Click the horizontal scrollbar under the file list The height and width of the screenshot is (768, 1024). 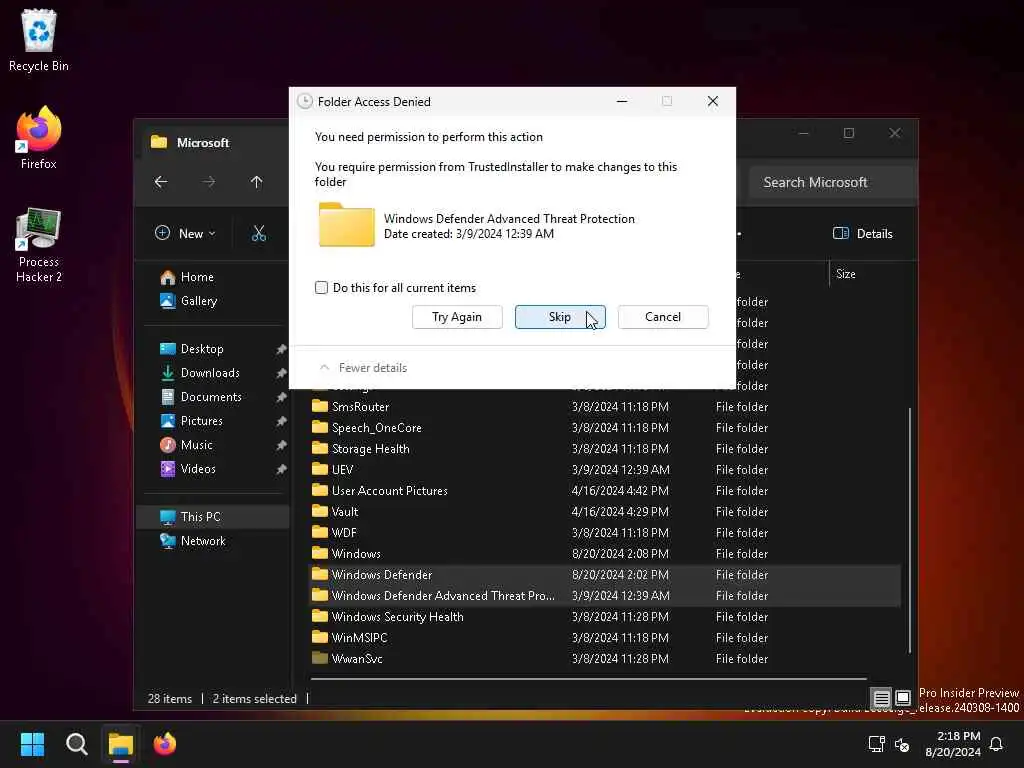tap(589, 679)
